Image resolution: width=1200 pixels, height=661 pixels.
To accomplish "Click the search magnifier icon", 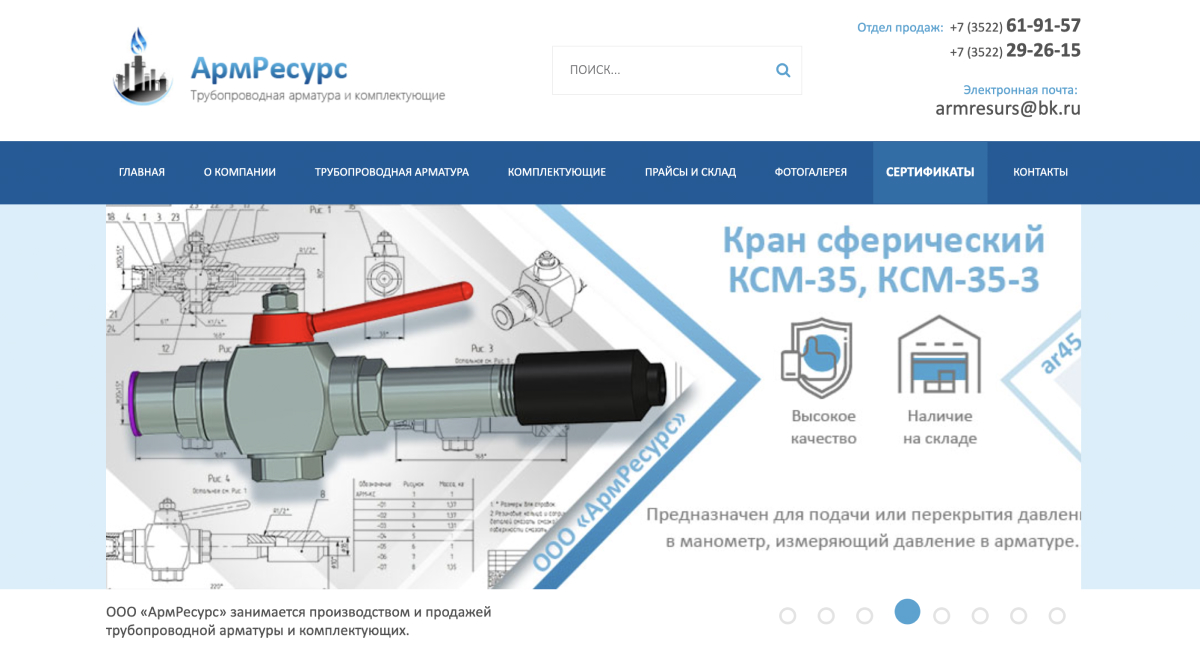I will tap(783, 70).
